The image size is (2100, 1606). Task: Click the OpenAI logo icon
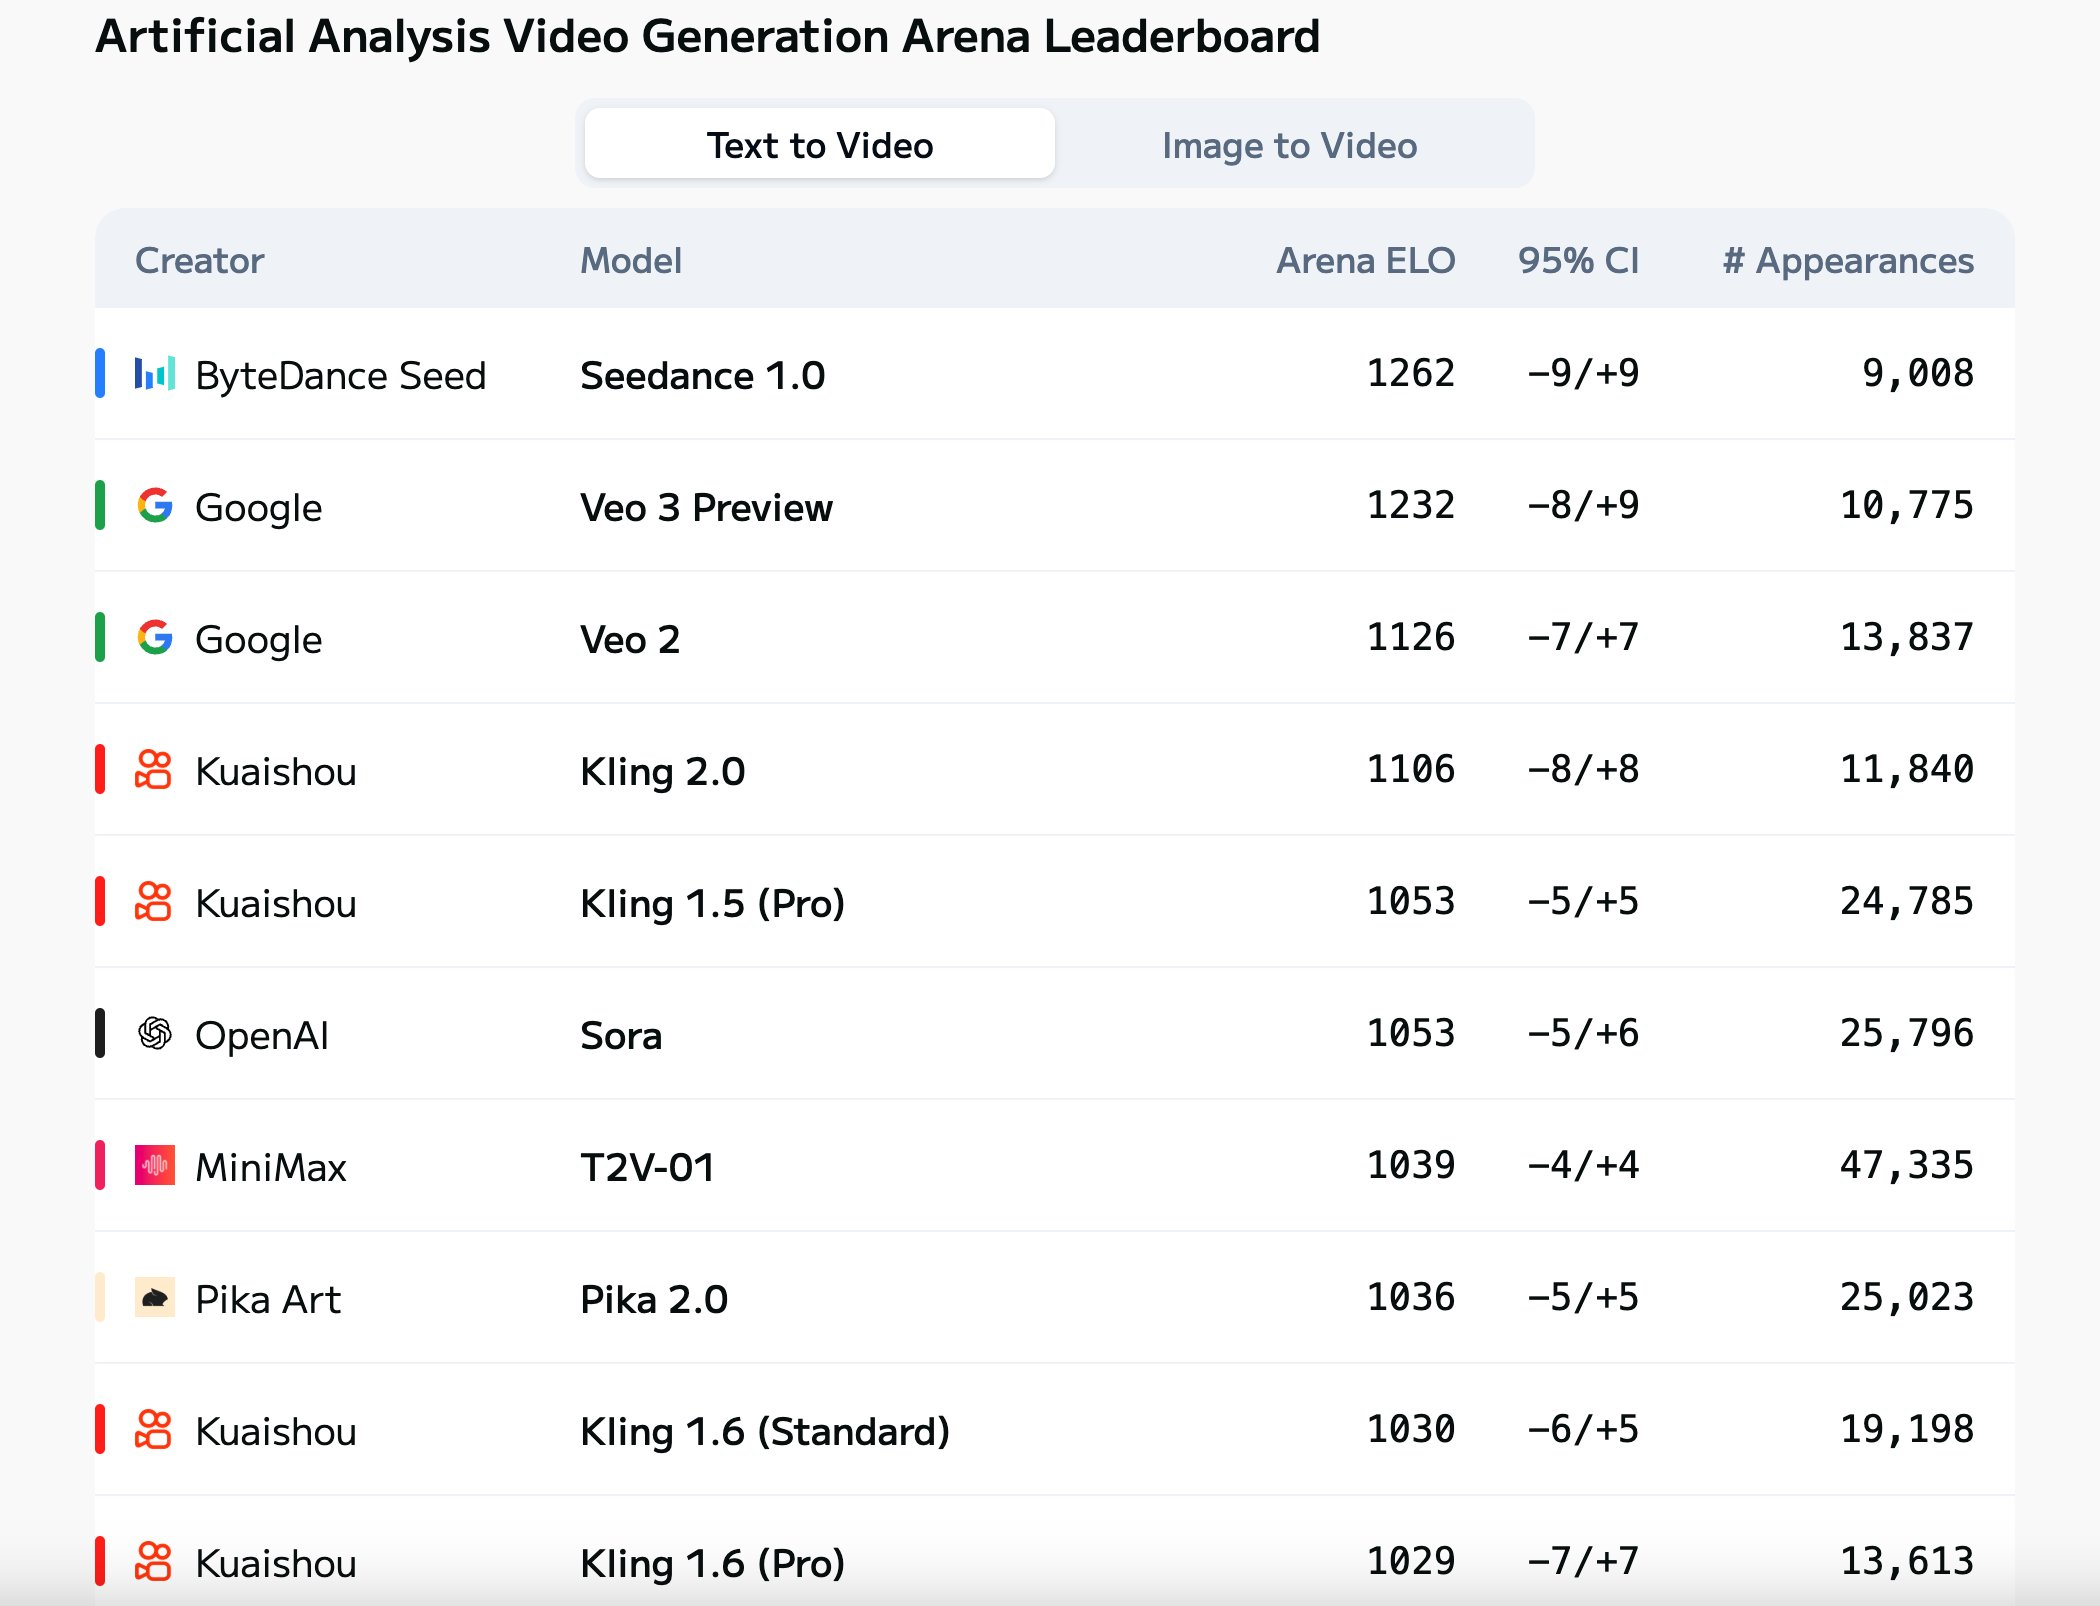pos(155,1033)
